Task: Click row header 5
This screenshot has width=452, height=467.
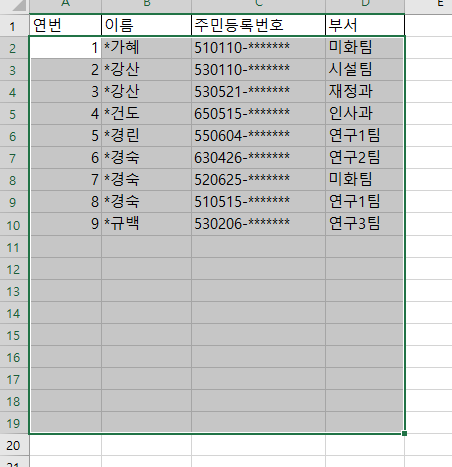Action: [14, 114]
